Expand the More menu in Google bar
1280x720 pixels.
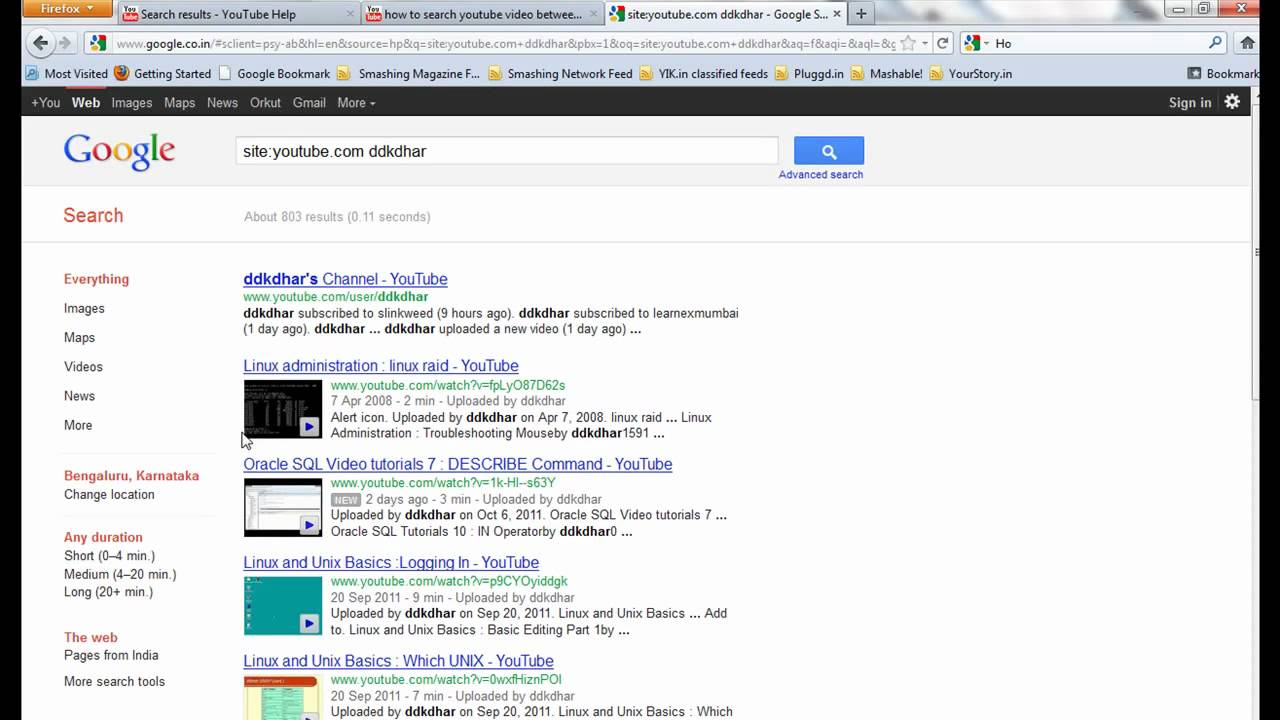356,103
